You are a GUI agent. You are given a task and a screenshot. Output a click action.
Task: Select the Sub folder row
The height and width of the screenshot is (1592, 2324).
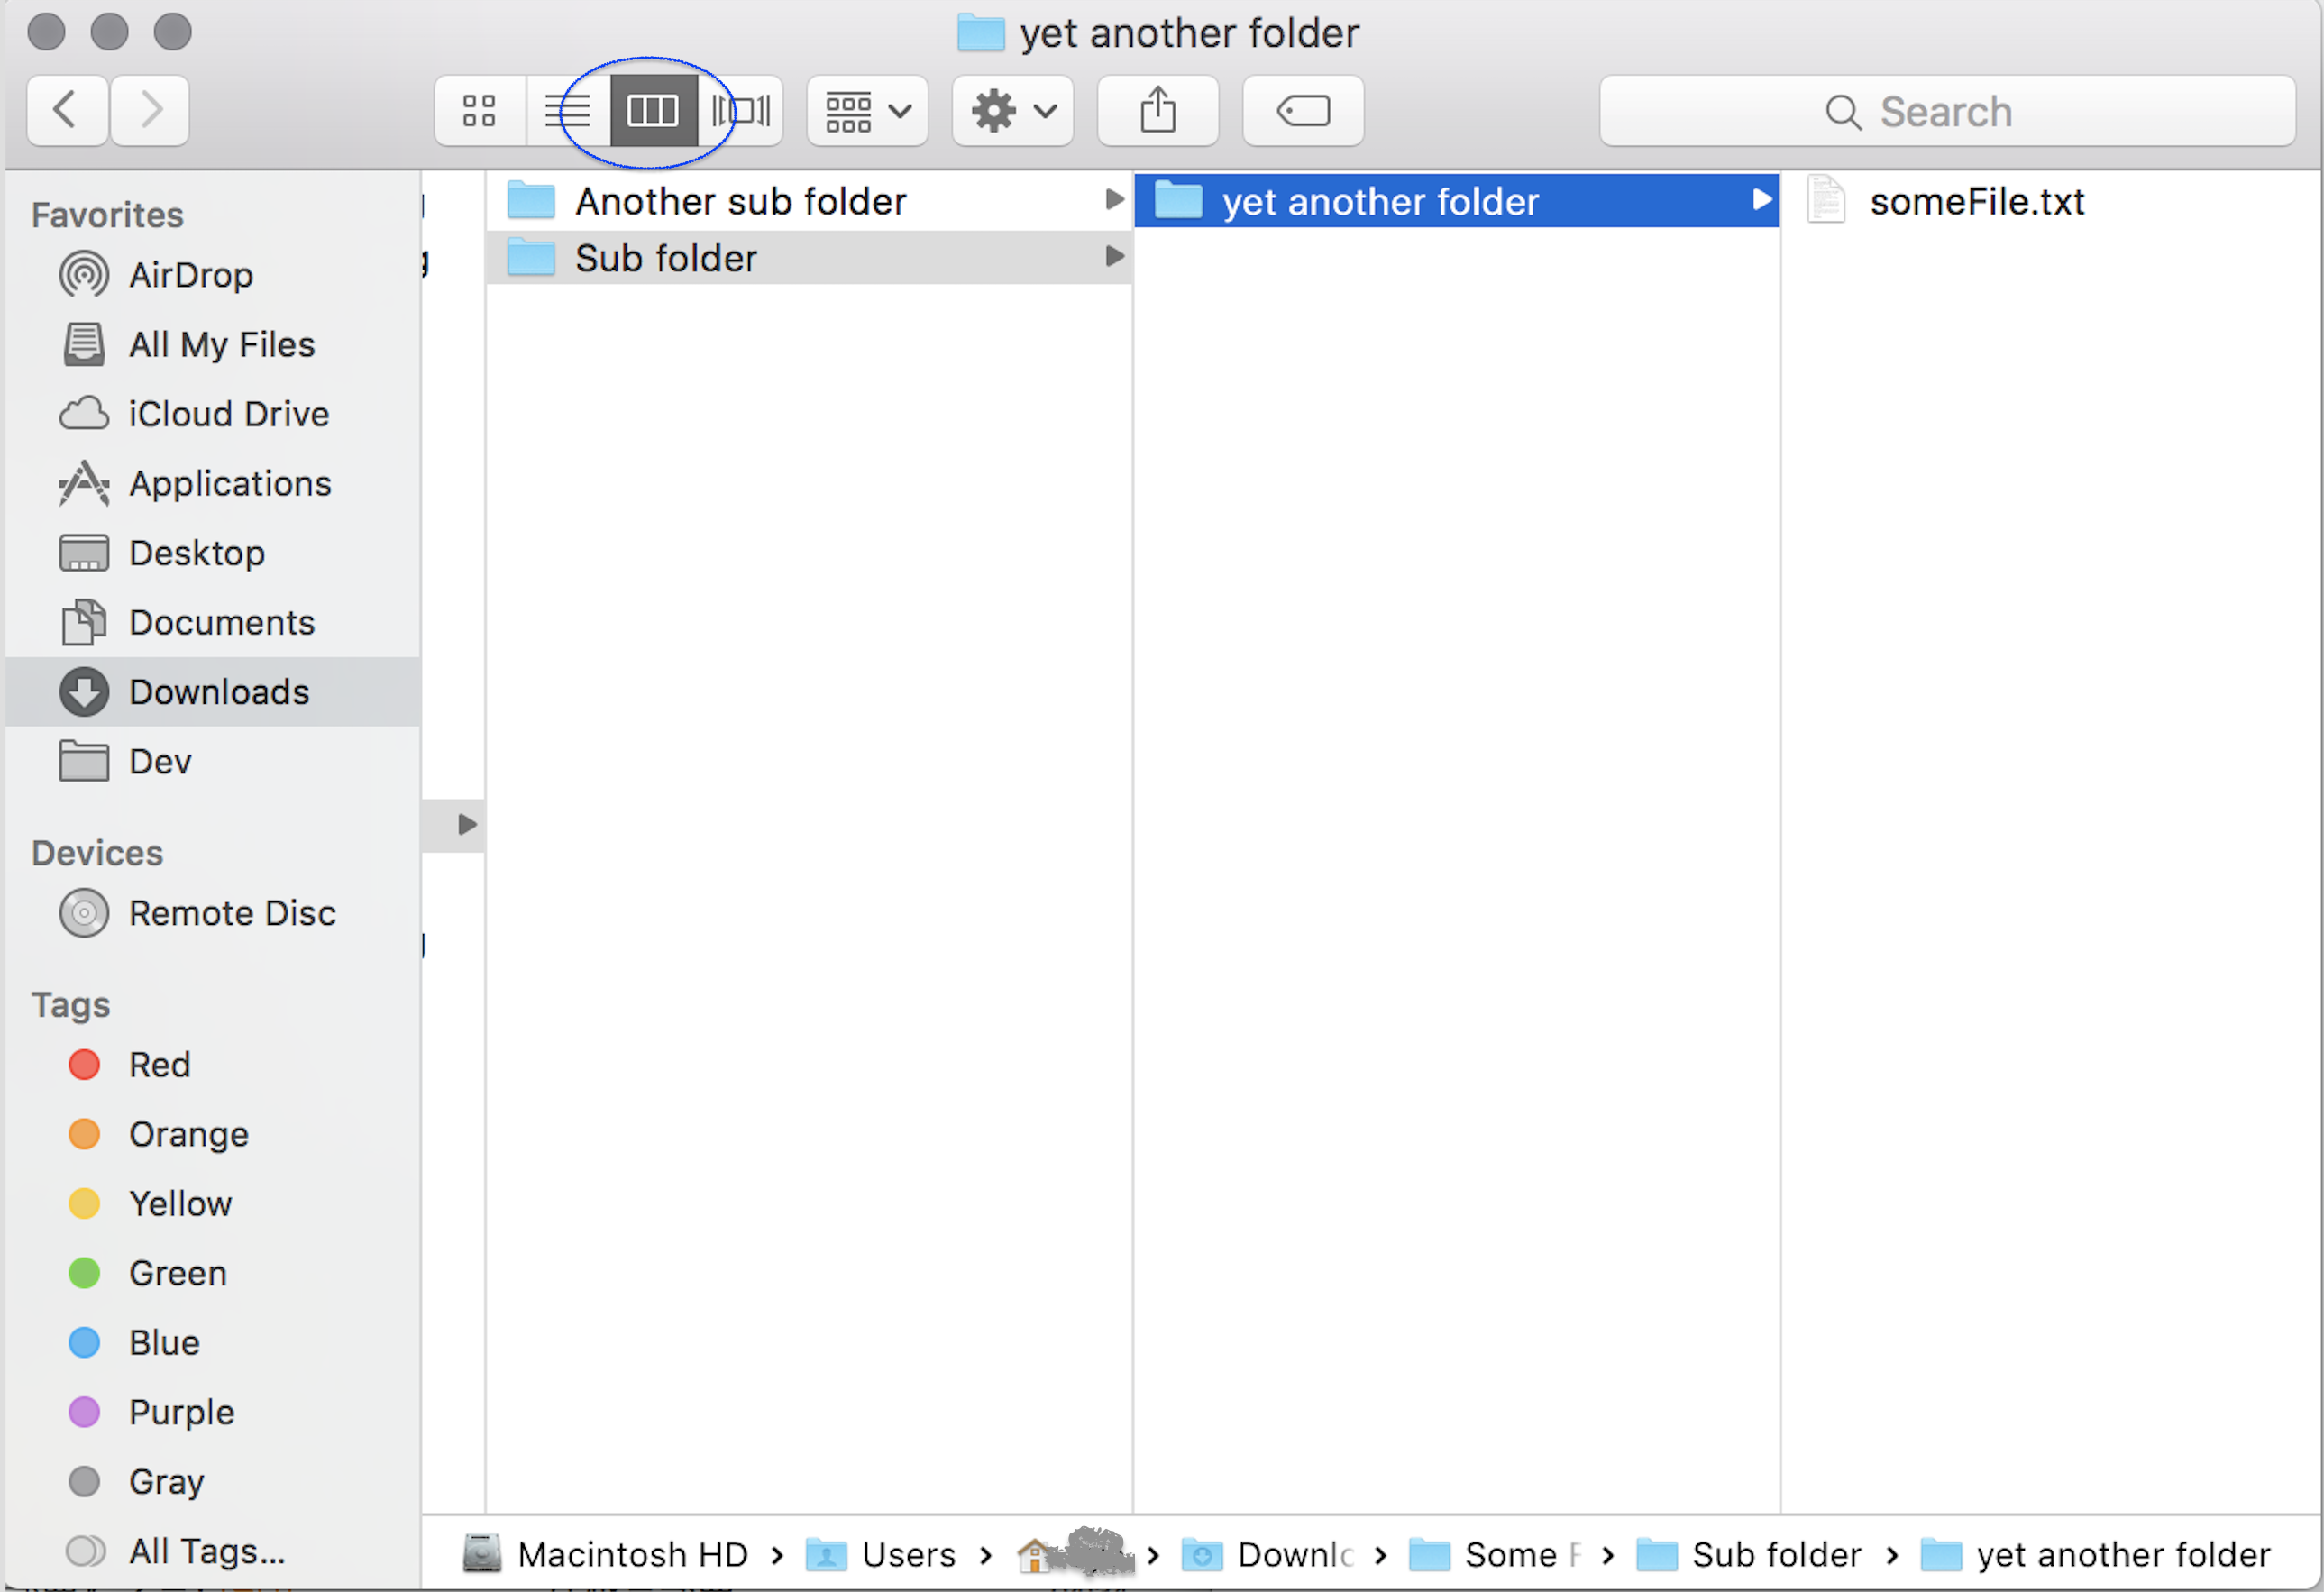[x=809, y=258]
